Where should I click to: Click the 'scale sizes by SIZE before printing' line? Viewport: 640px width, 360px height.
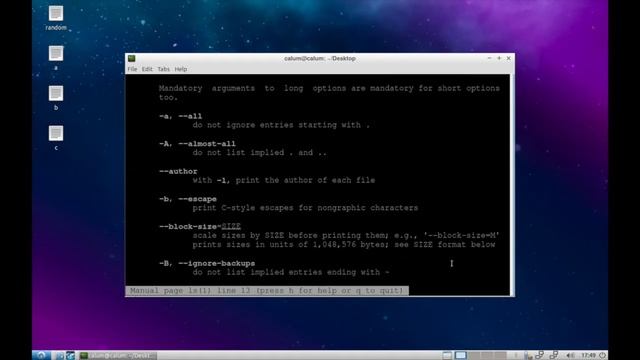pyautogui.click(x=346, y=236)
